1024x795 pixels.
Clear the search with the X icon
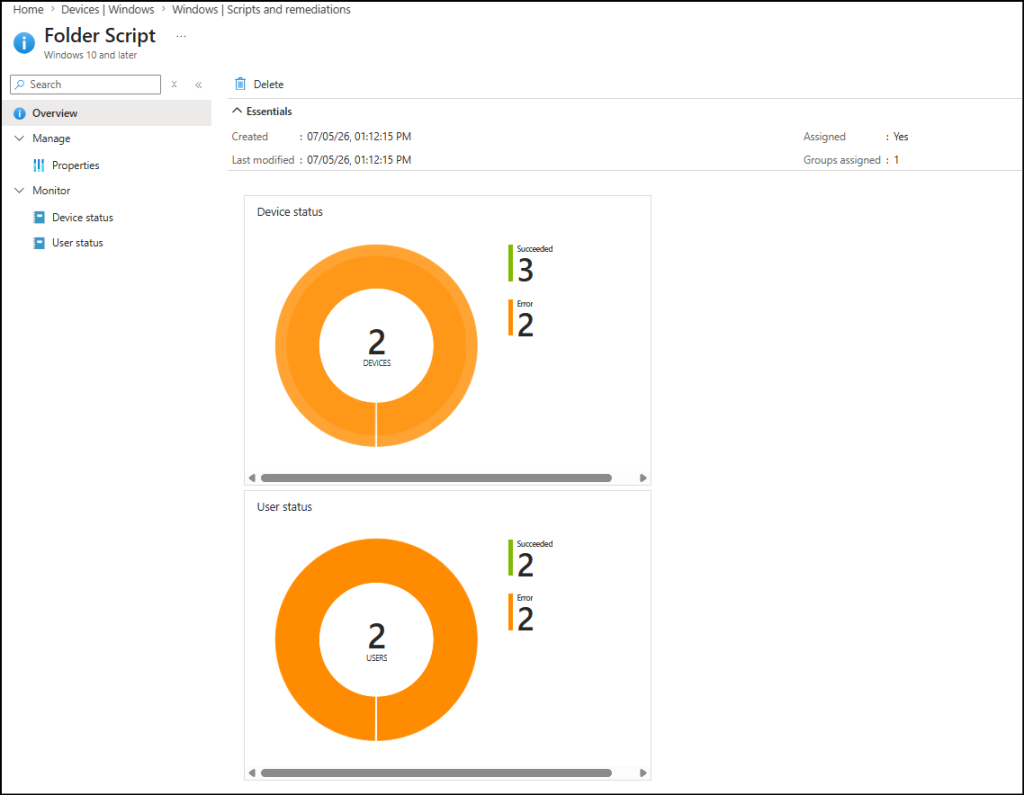174,84
